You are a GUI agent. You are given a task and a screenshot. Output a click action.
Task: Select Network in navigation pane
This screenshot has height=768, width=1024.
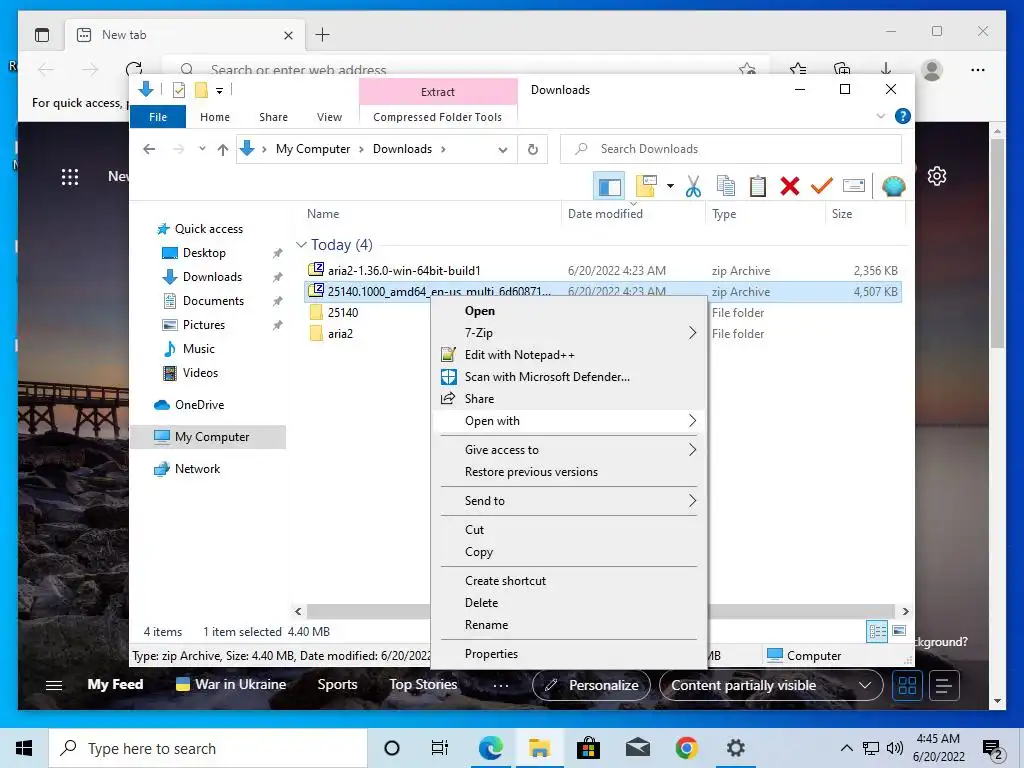click(197, 469)
